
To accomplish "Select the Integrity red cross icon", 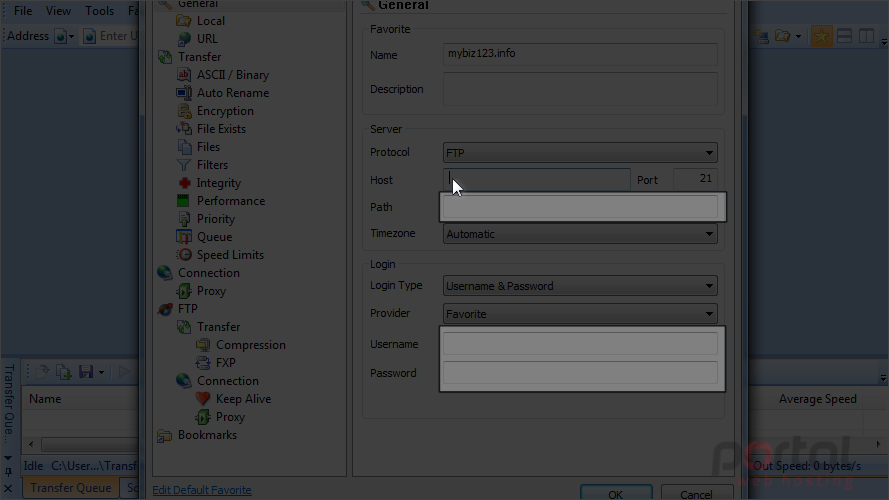I will coord(184,183).
